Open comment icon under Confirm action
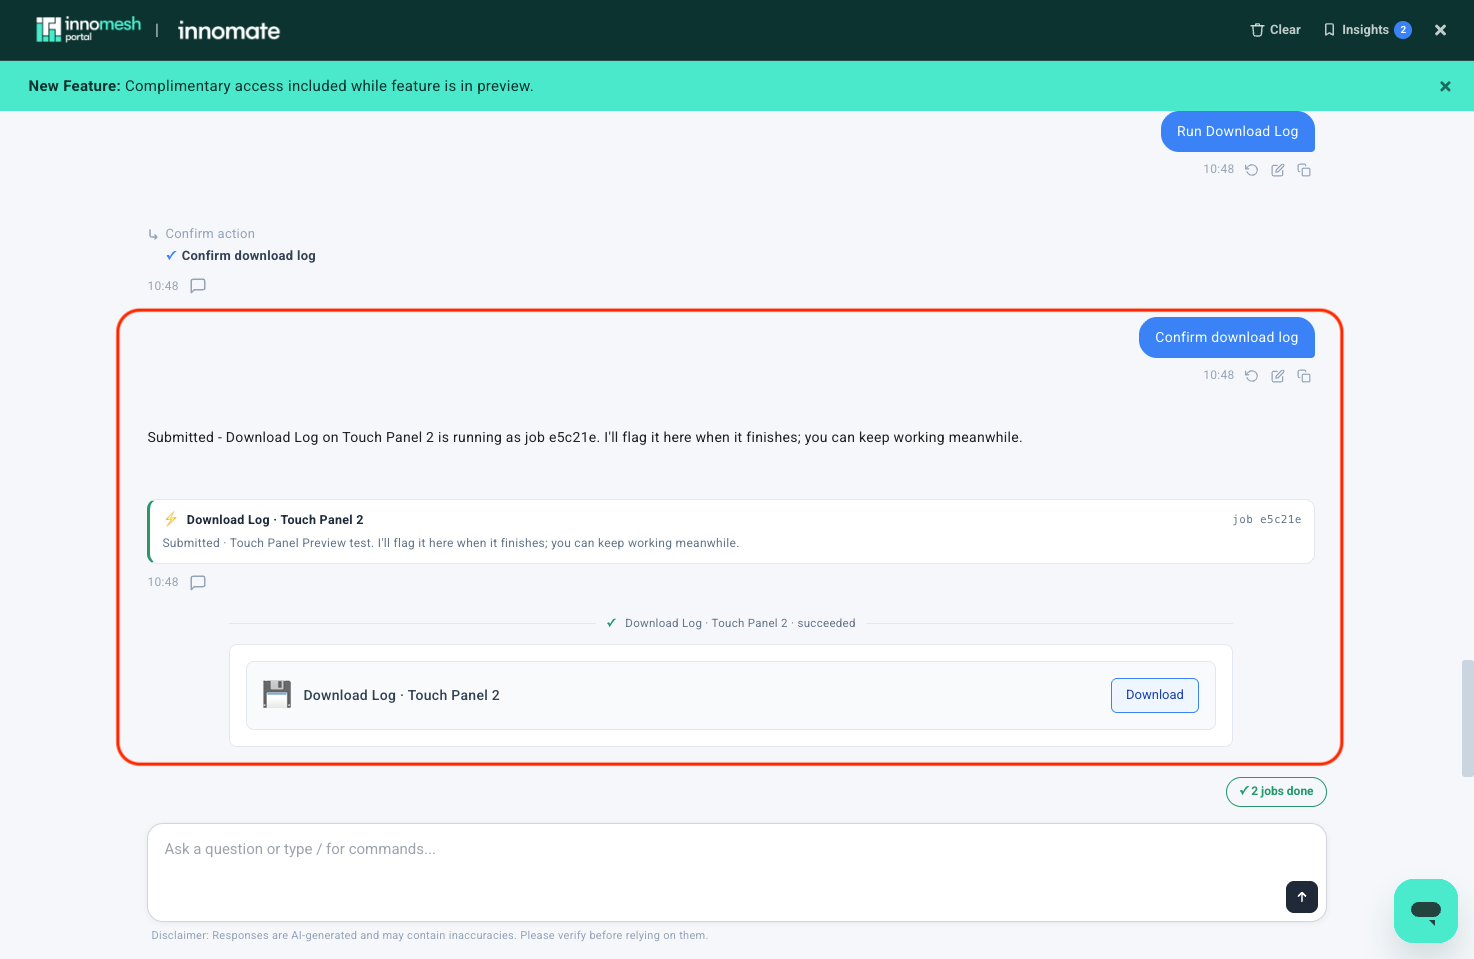Image resolution: width=1474 pixels, height=959 pixels. point(198,286)
